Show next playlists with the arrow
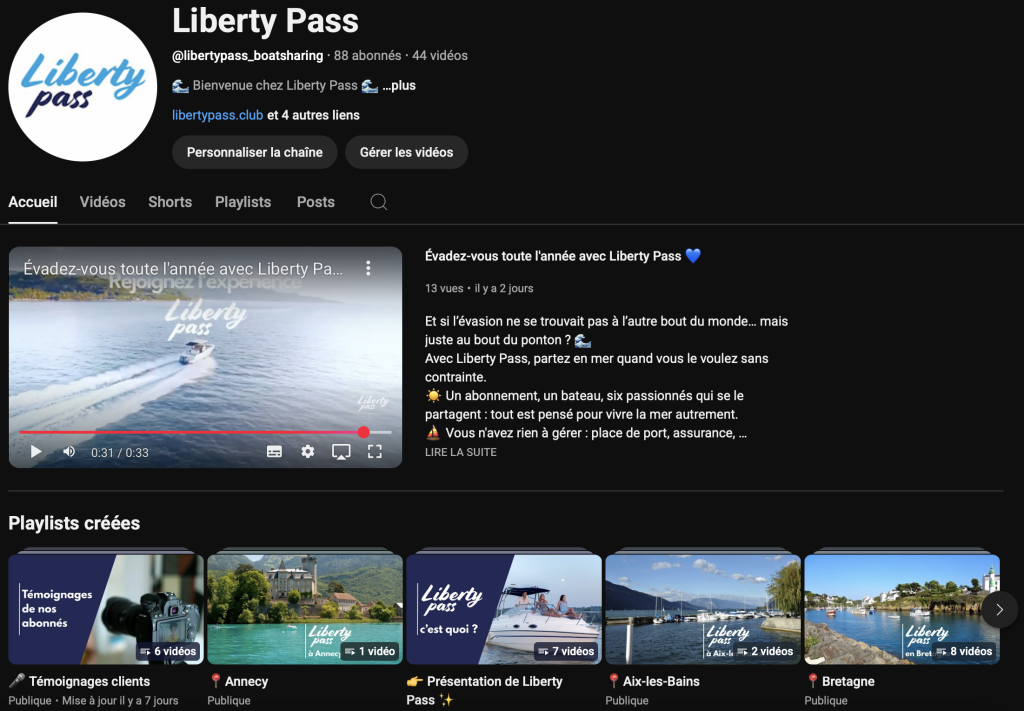Viewport: 1024px width, 711px height. (999, 609)
